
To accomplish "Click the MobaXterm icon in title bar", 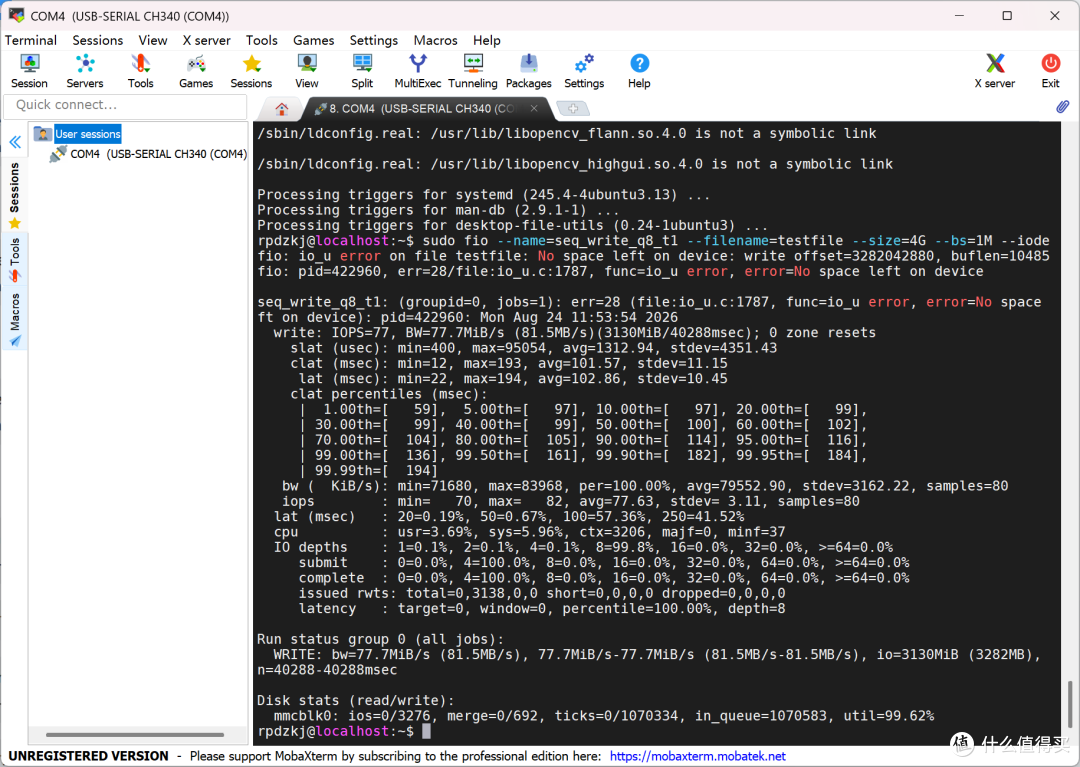I will coord(16,15).
